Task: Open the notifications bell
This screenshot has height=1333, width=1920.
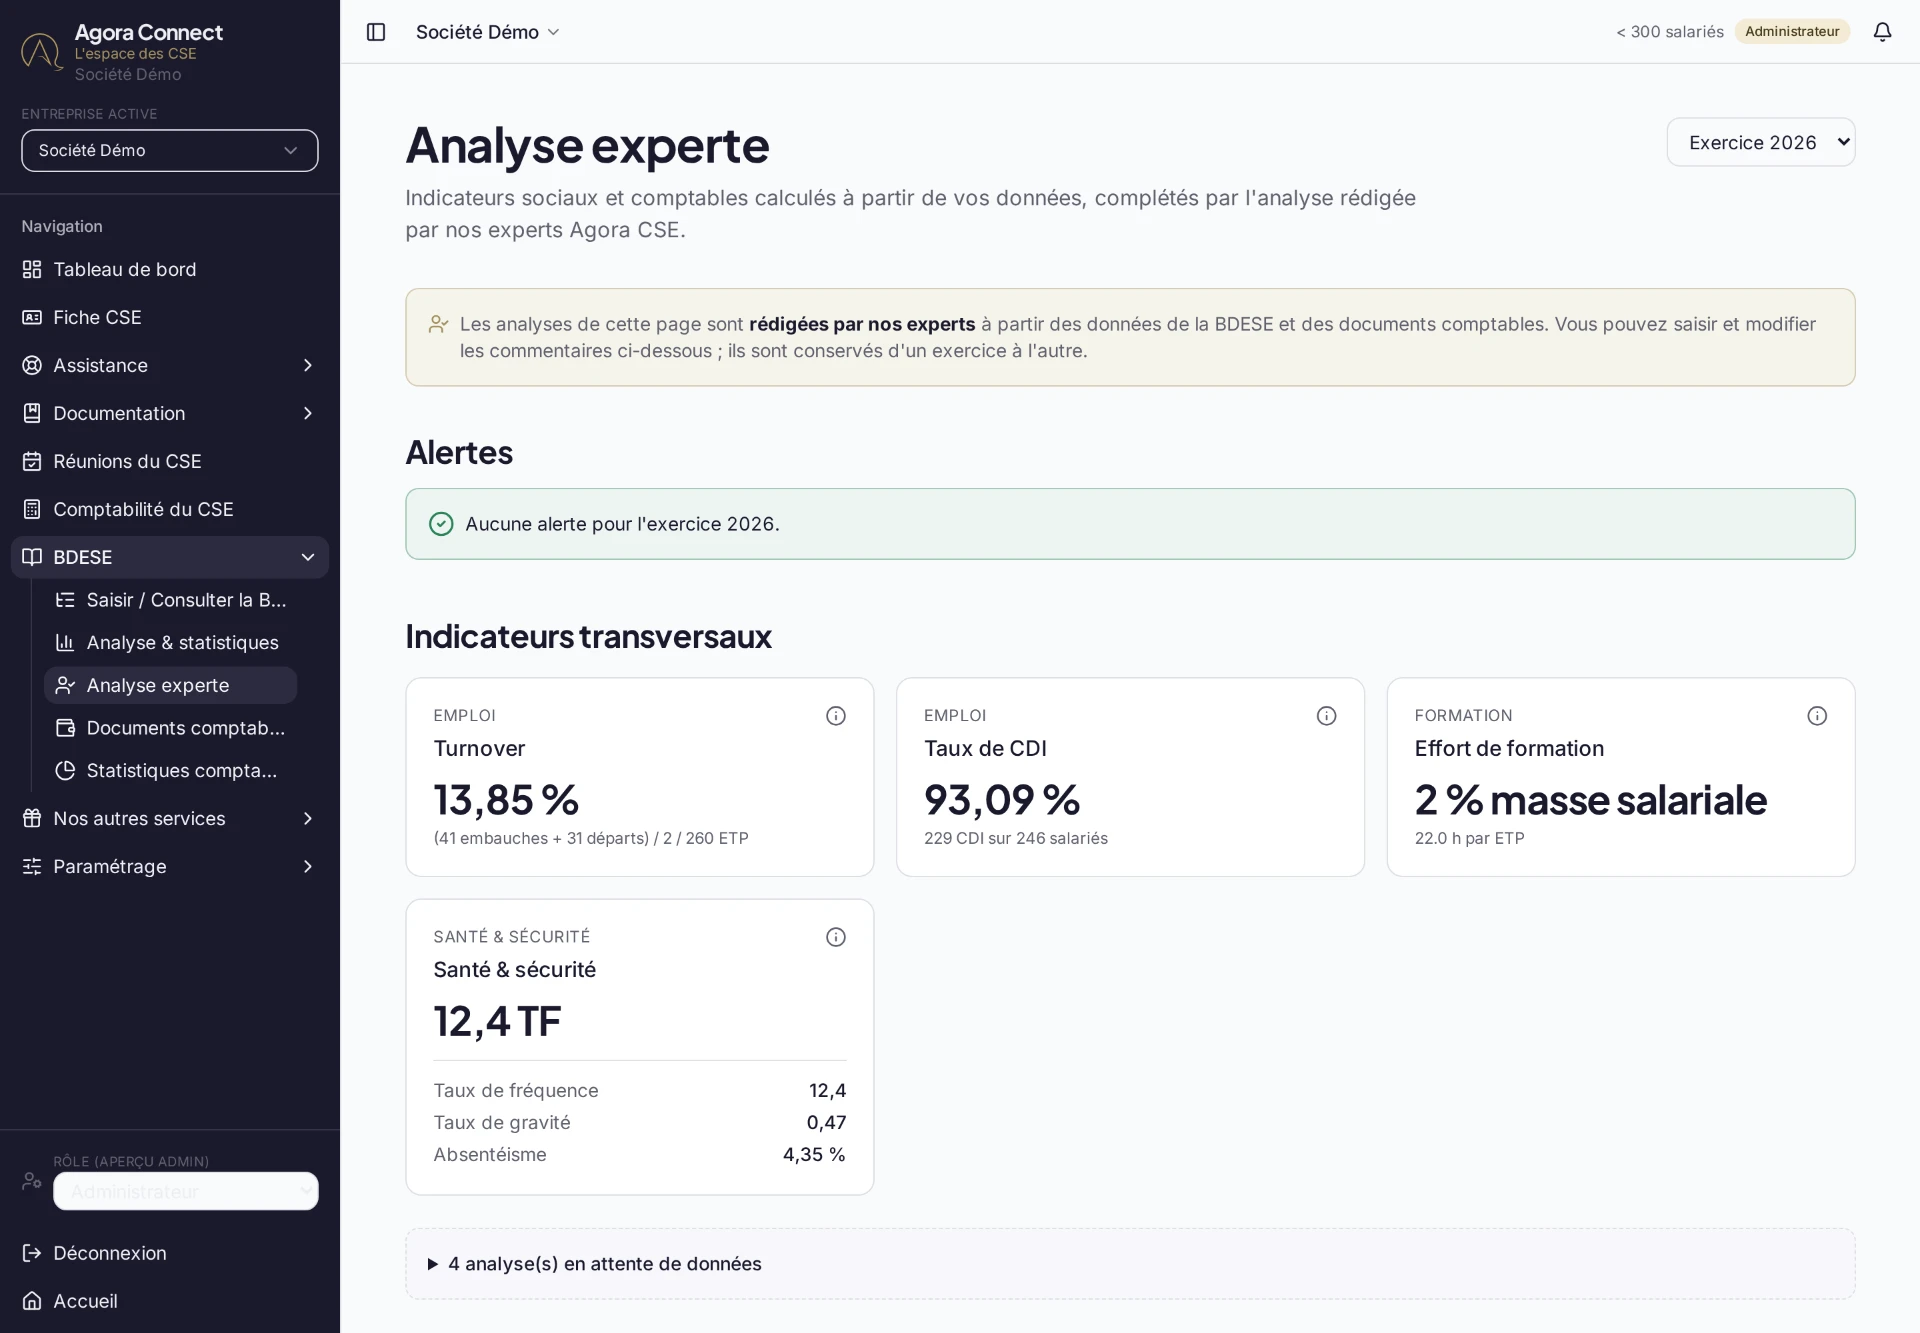Action: [1882, 32]
